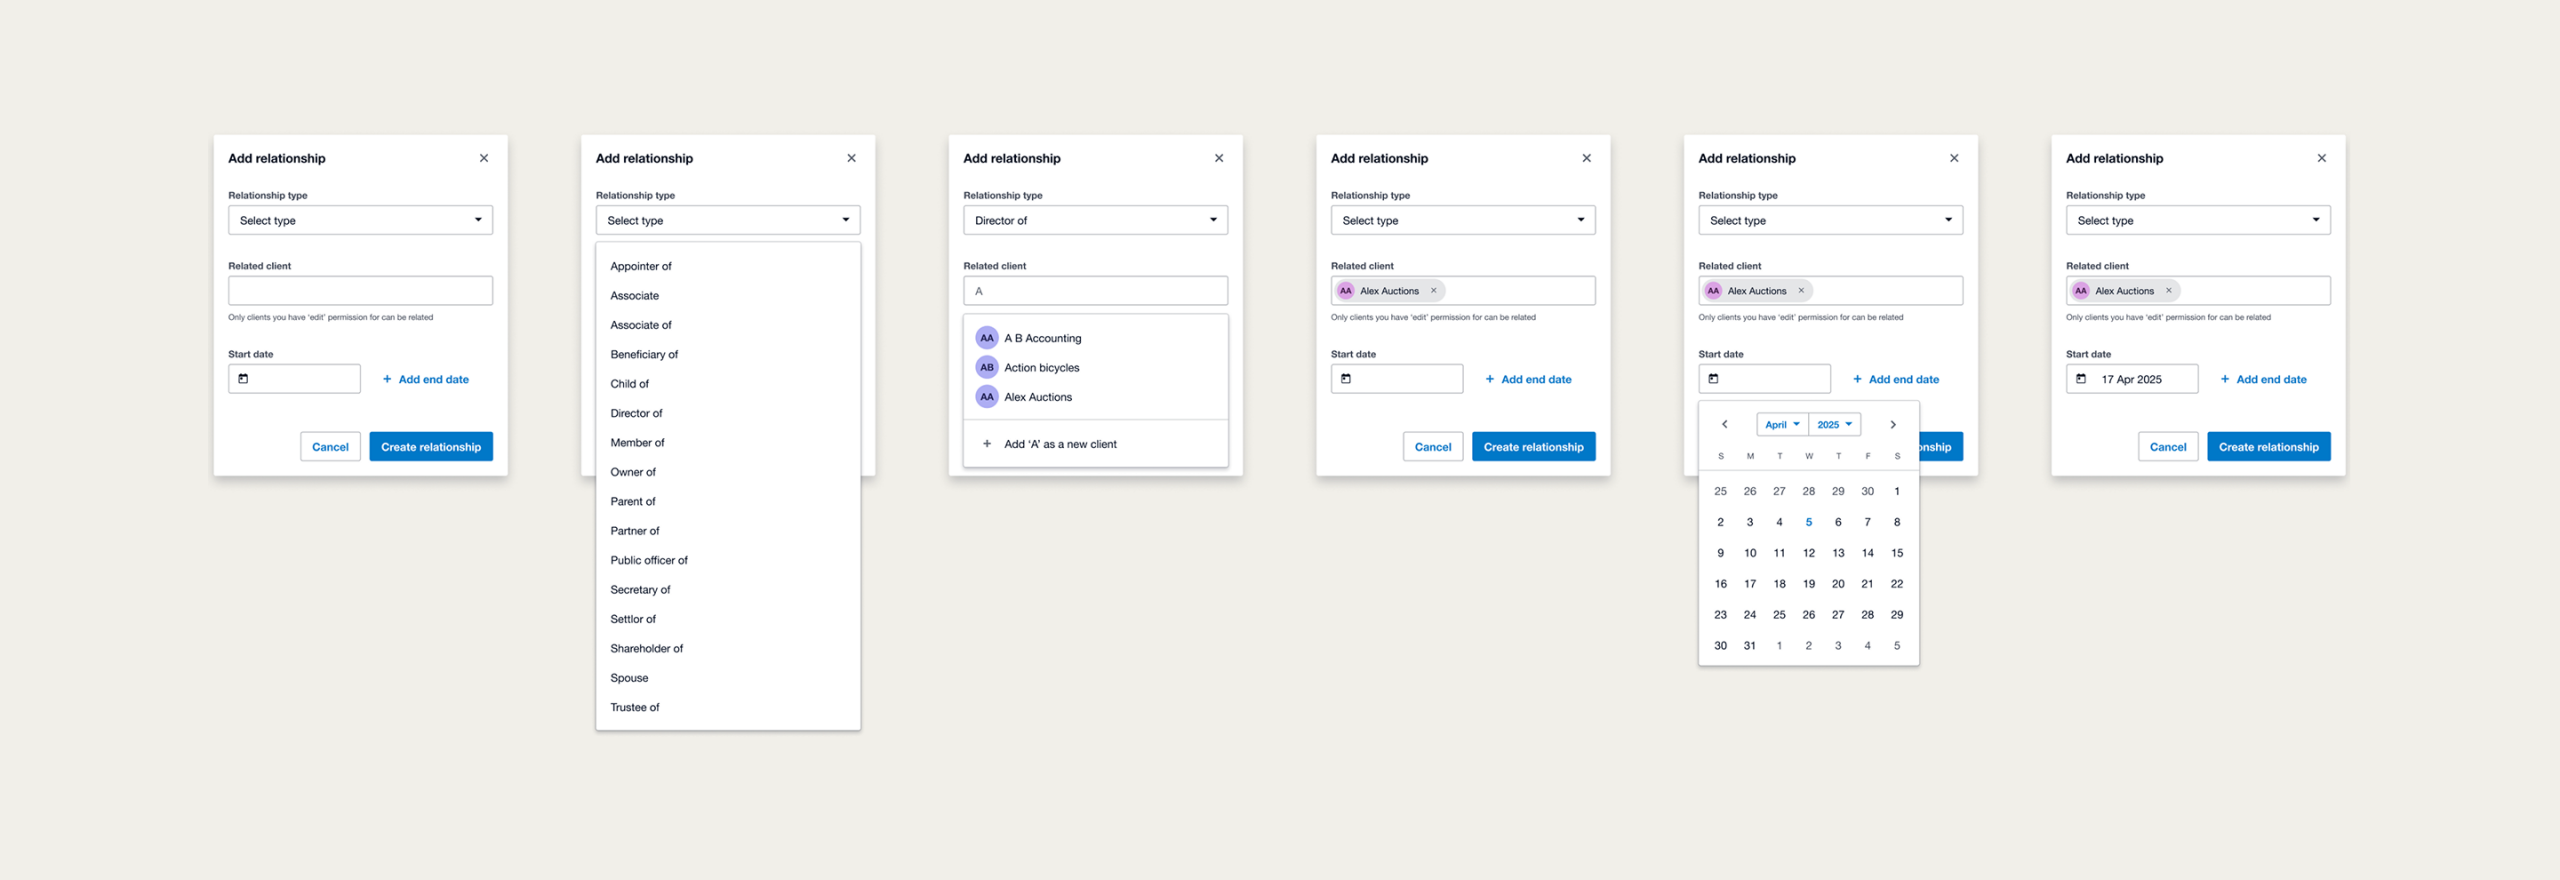Click calendar icon beside 17 Apr 2025
2560x880 pixels.
pos(2081,379)
